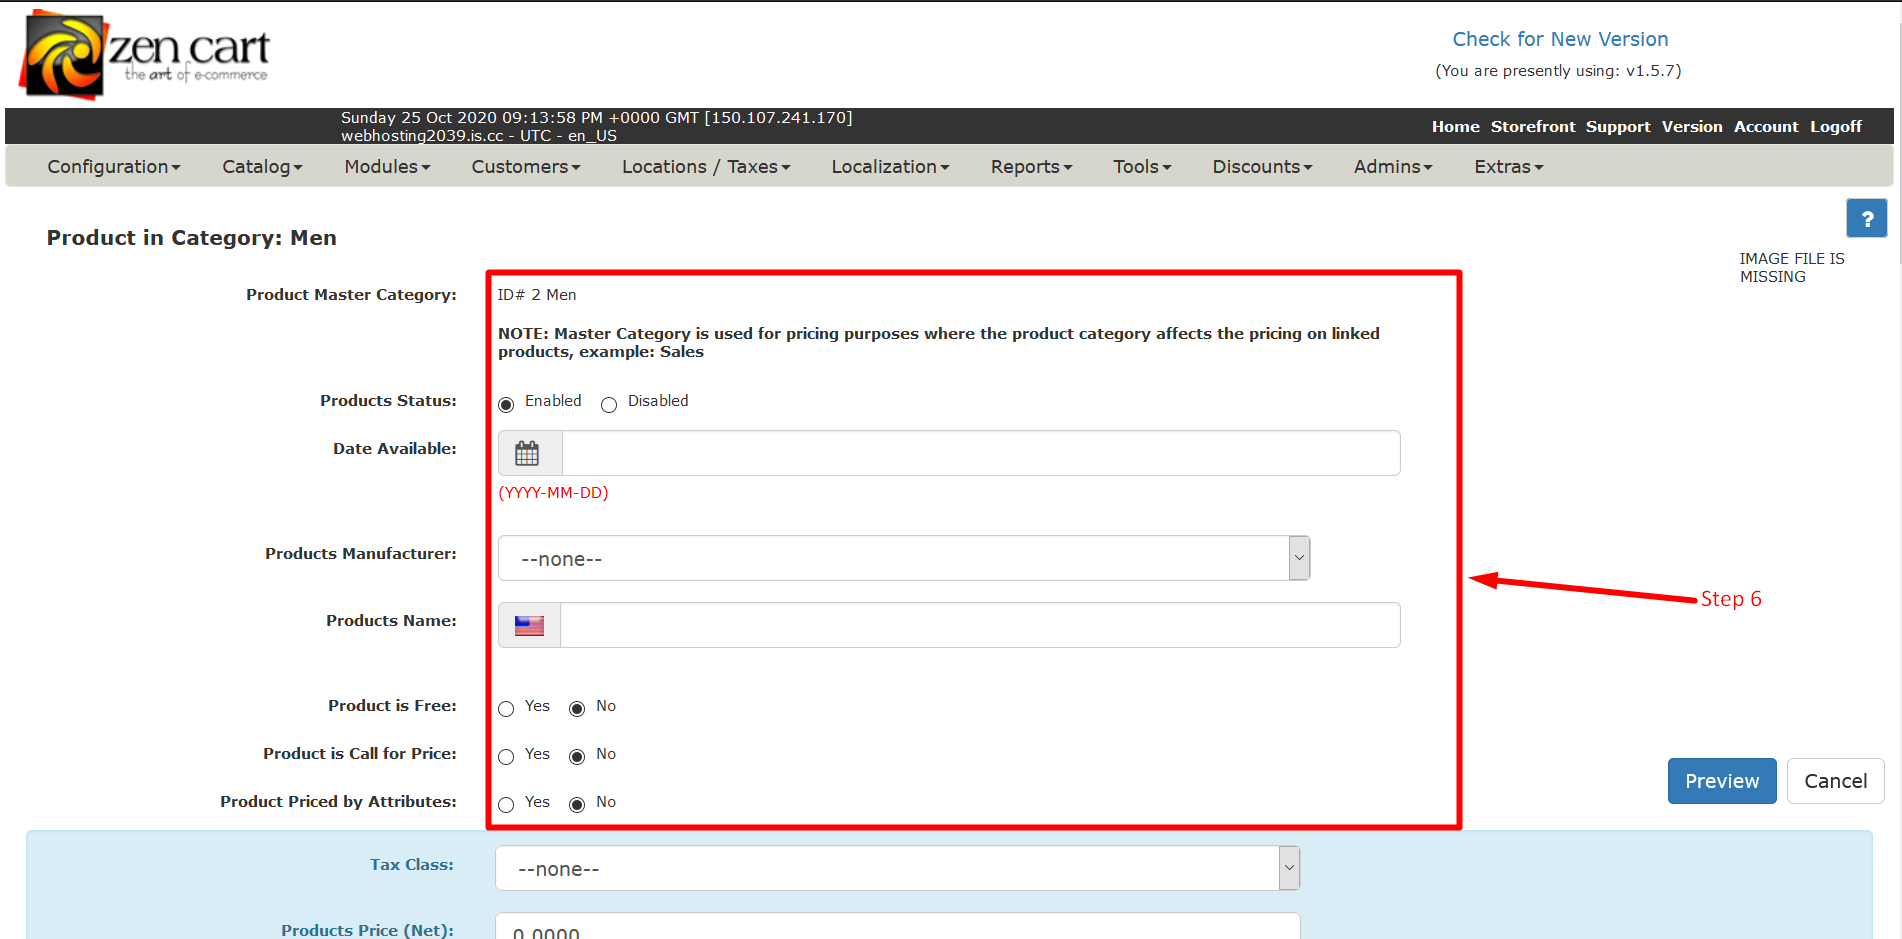Open the Tax Class dropdown
Image resolution: width=1902 pixels, height=939 pixels.
[x=897, y=868]
